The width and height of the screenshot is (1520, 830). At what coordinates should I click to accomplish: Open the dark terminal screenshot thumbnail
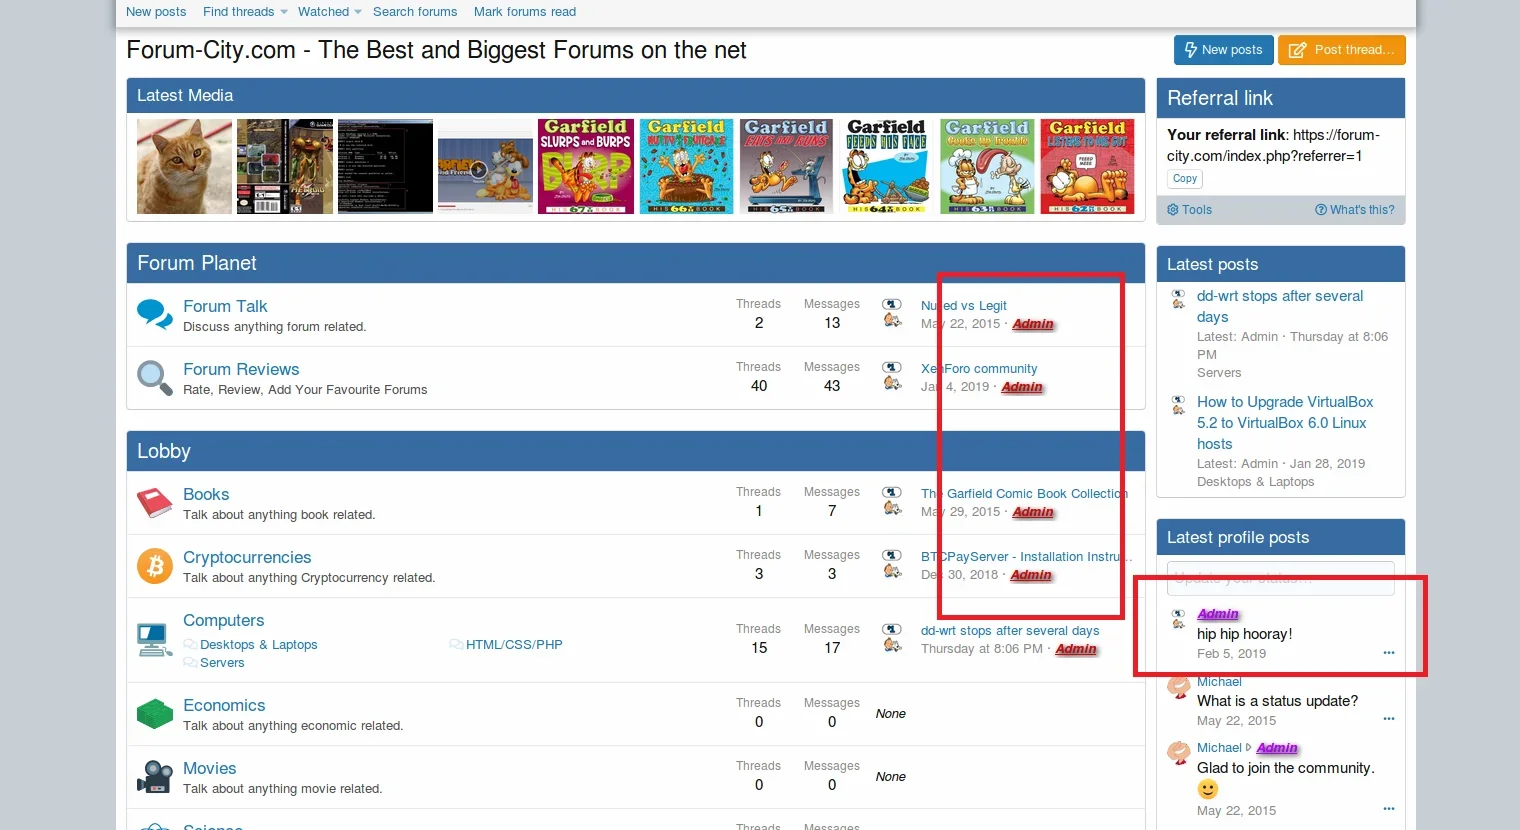pos(385,166)
